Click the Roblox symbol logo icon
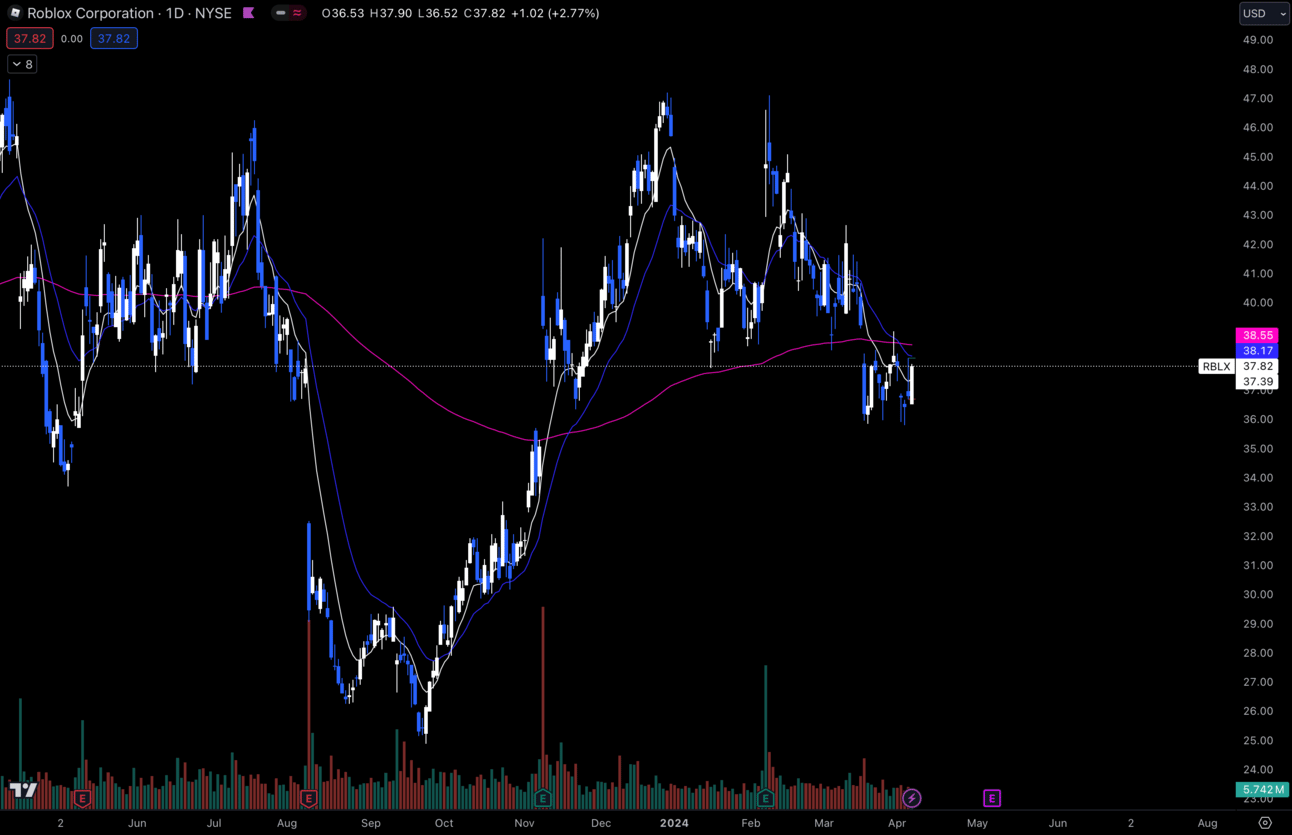This screenshot has height=835, width=1292. 15,13
